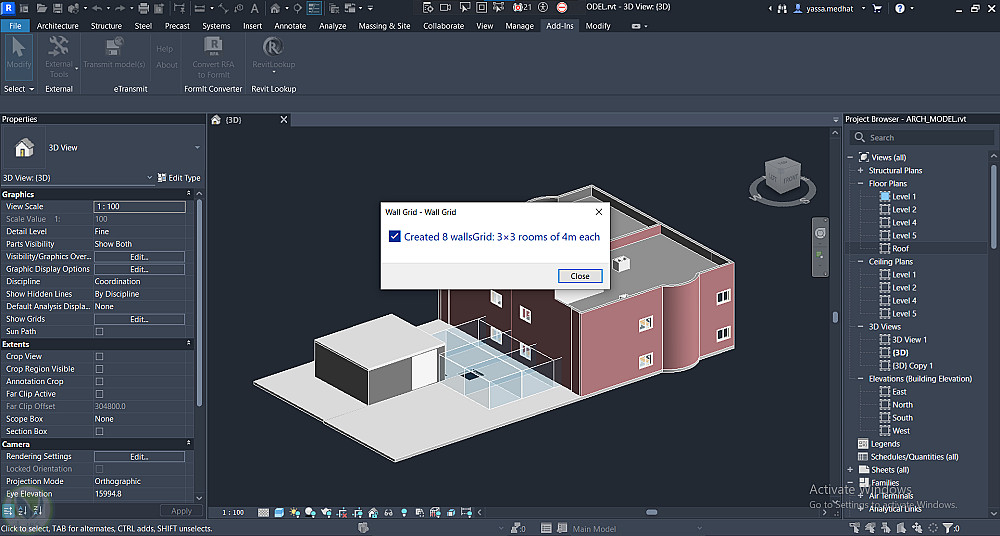Image resolution: width=1000 pixels, height=536 pixels.
Task: Open the Autodesk App Store cart icon
Action: point(875,8)
